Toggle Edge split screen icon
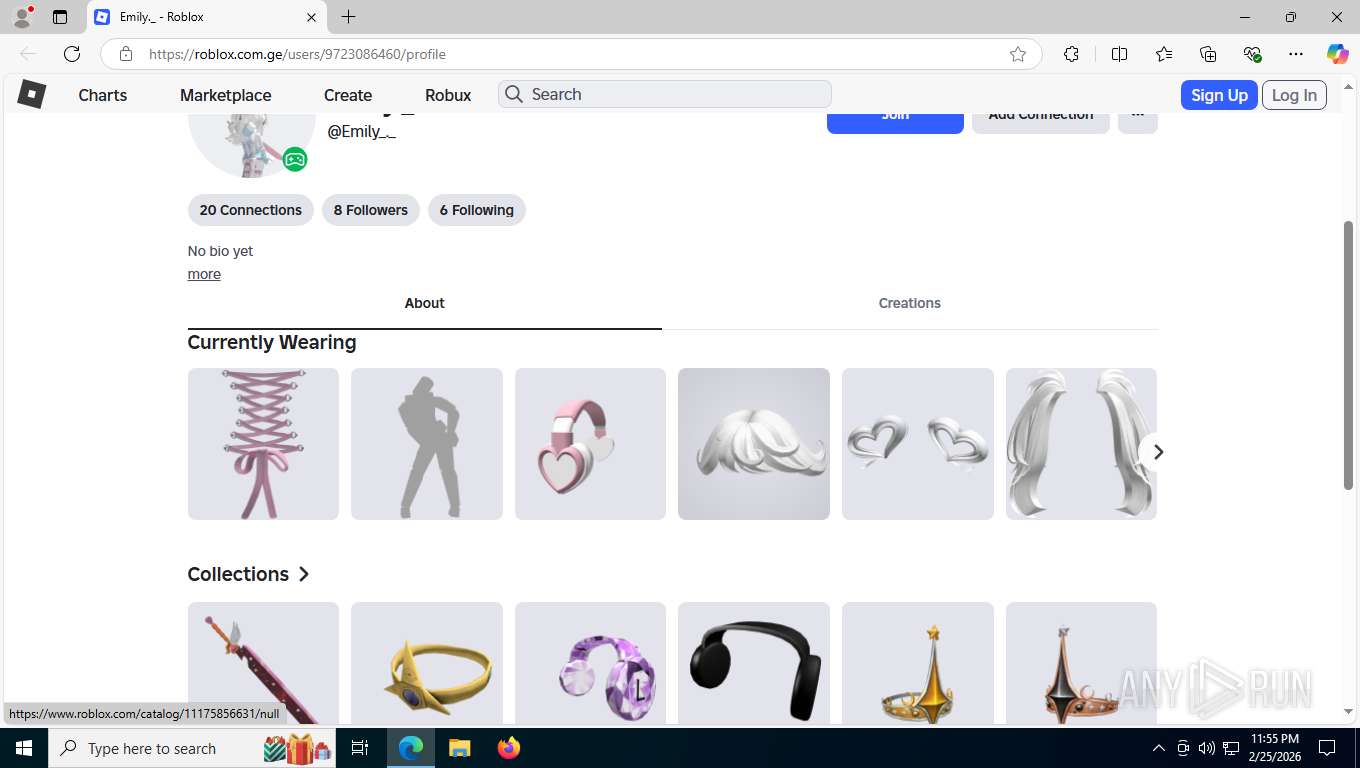Viewport: 1360px width, 768px height. pyautogui.click(x=1119, y=54)
